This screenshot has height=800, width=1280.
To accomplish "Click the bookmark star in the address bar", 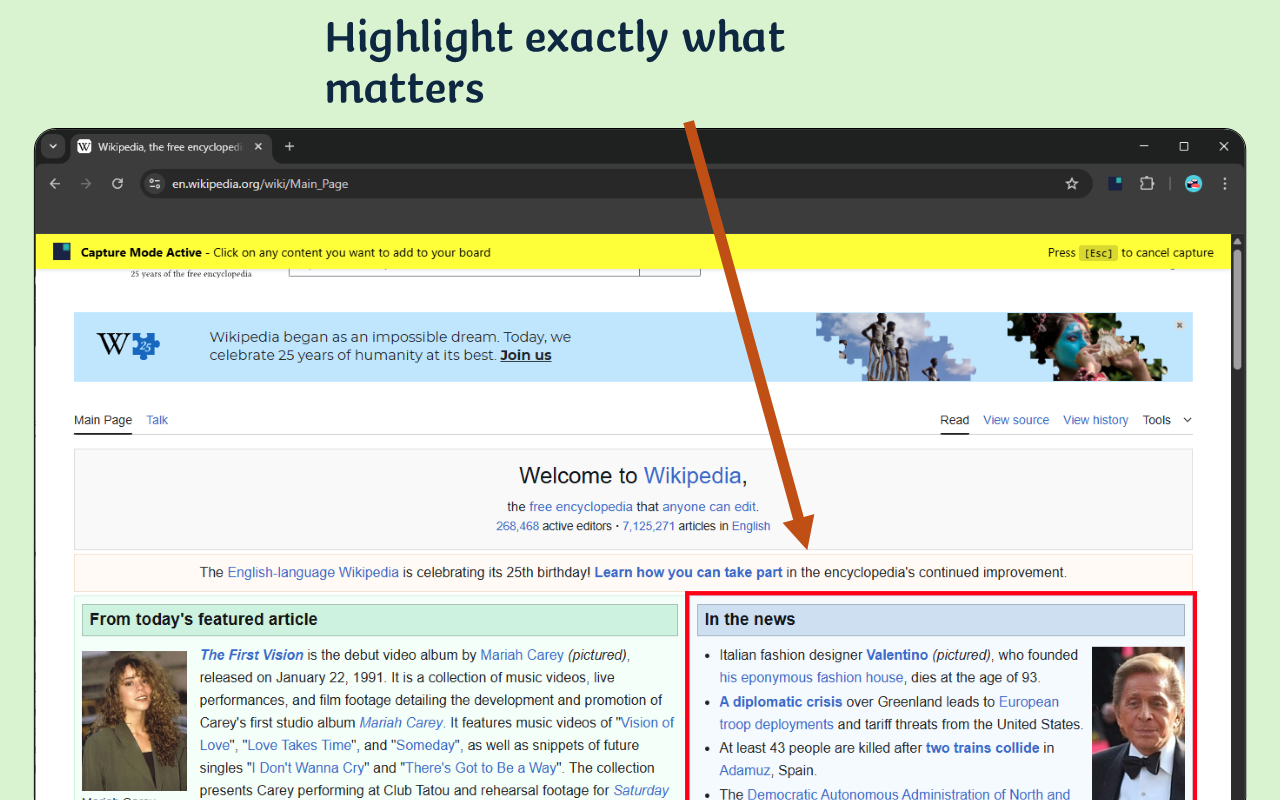I will tap(1071, 183).
